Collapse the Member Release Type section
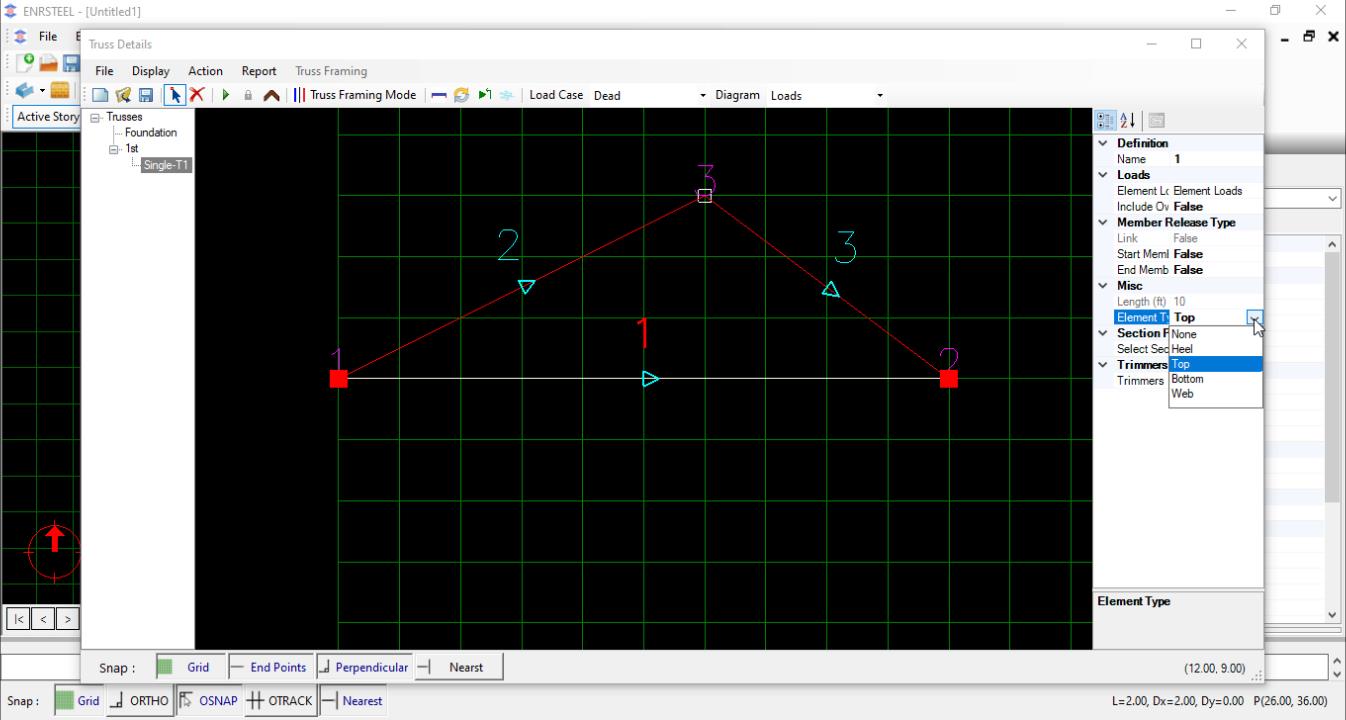1346x720 pixels. click(1103, 222)
